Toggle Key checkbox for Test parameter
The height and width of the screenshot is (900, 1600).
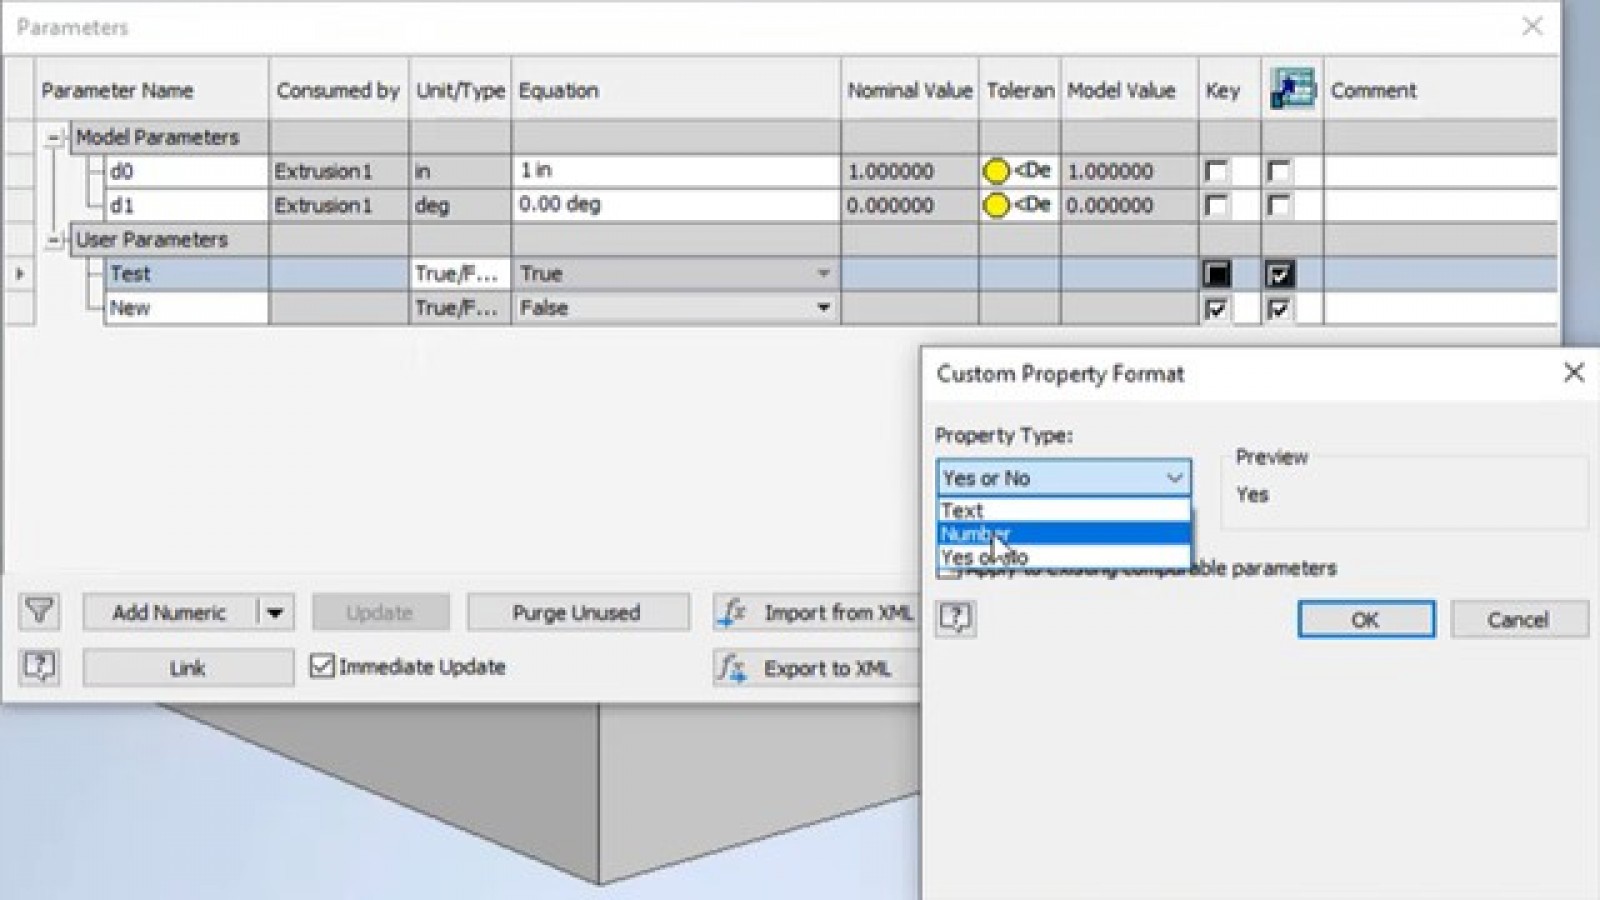coord(1217,273)
